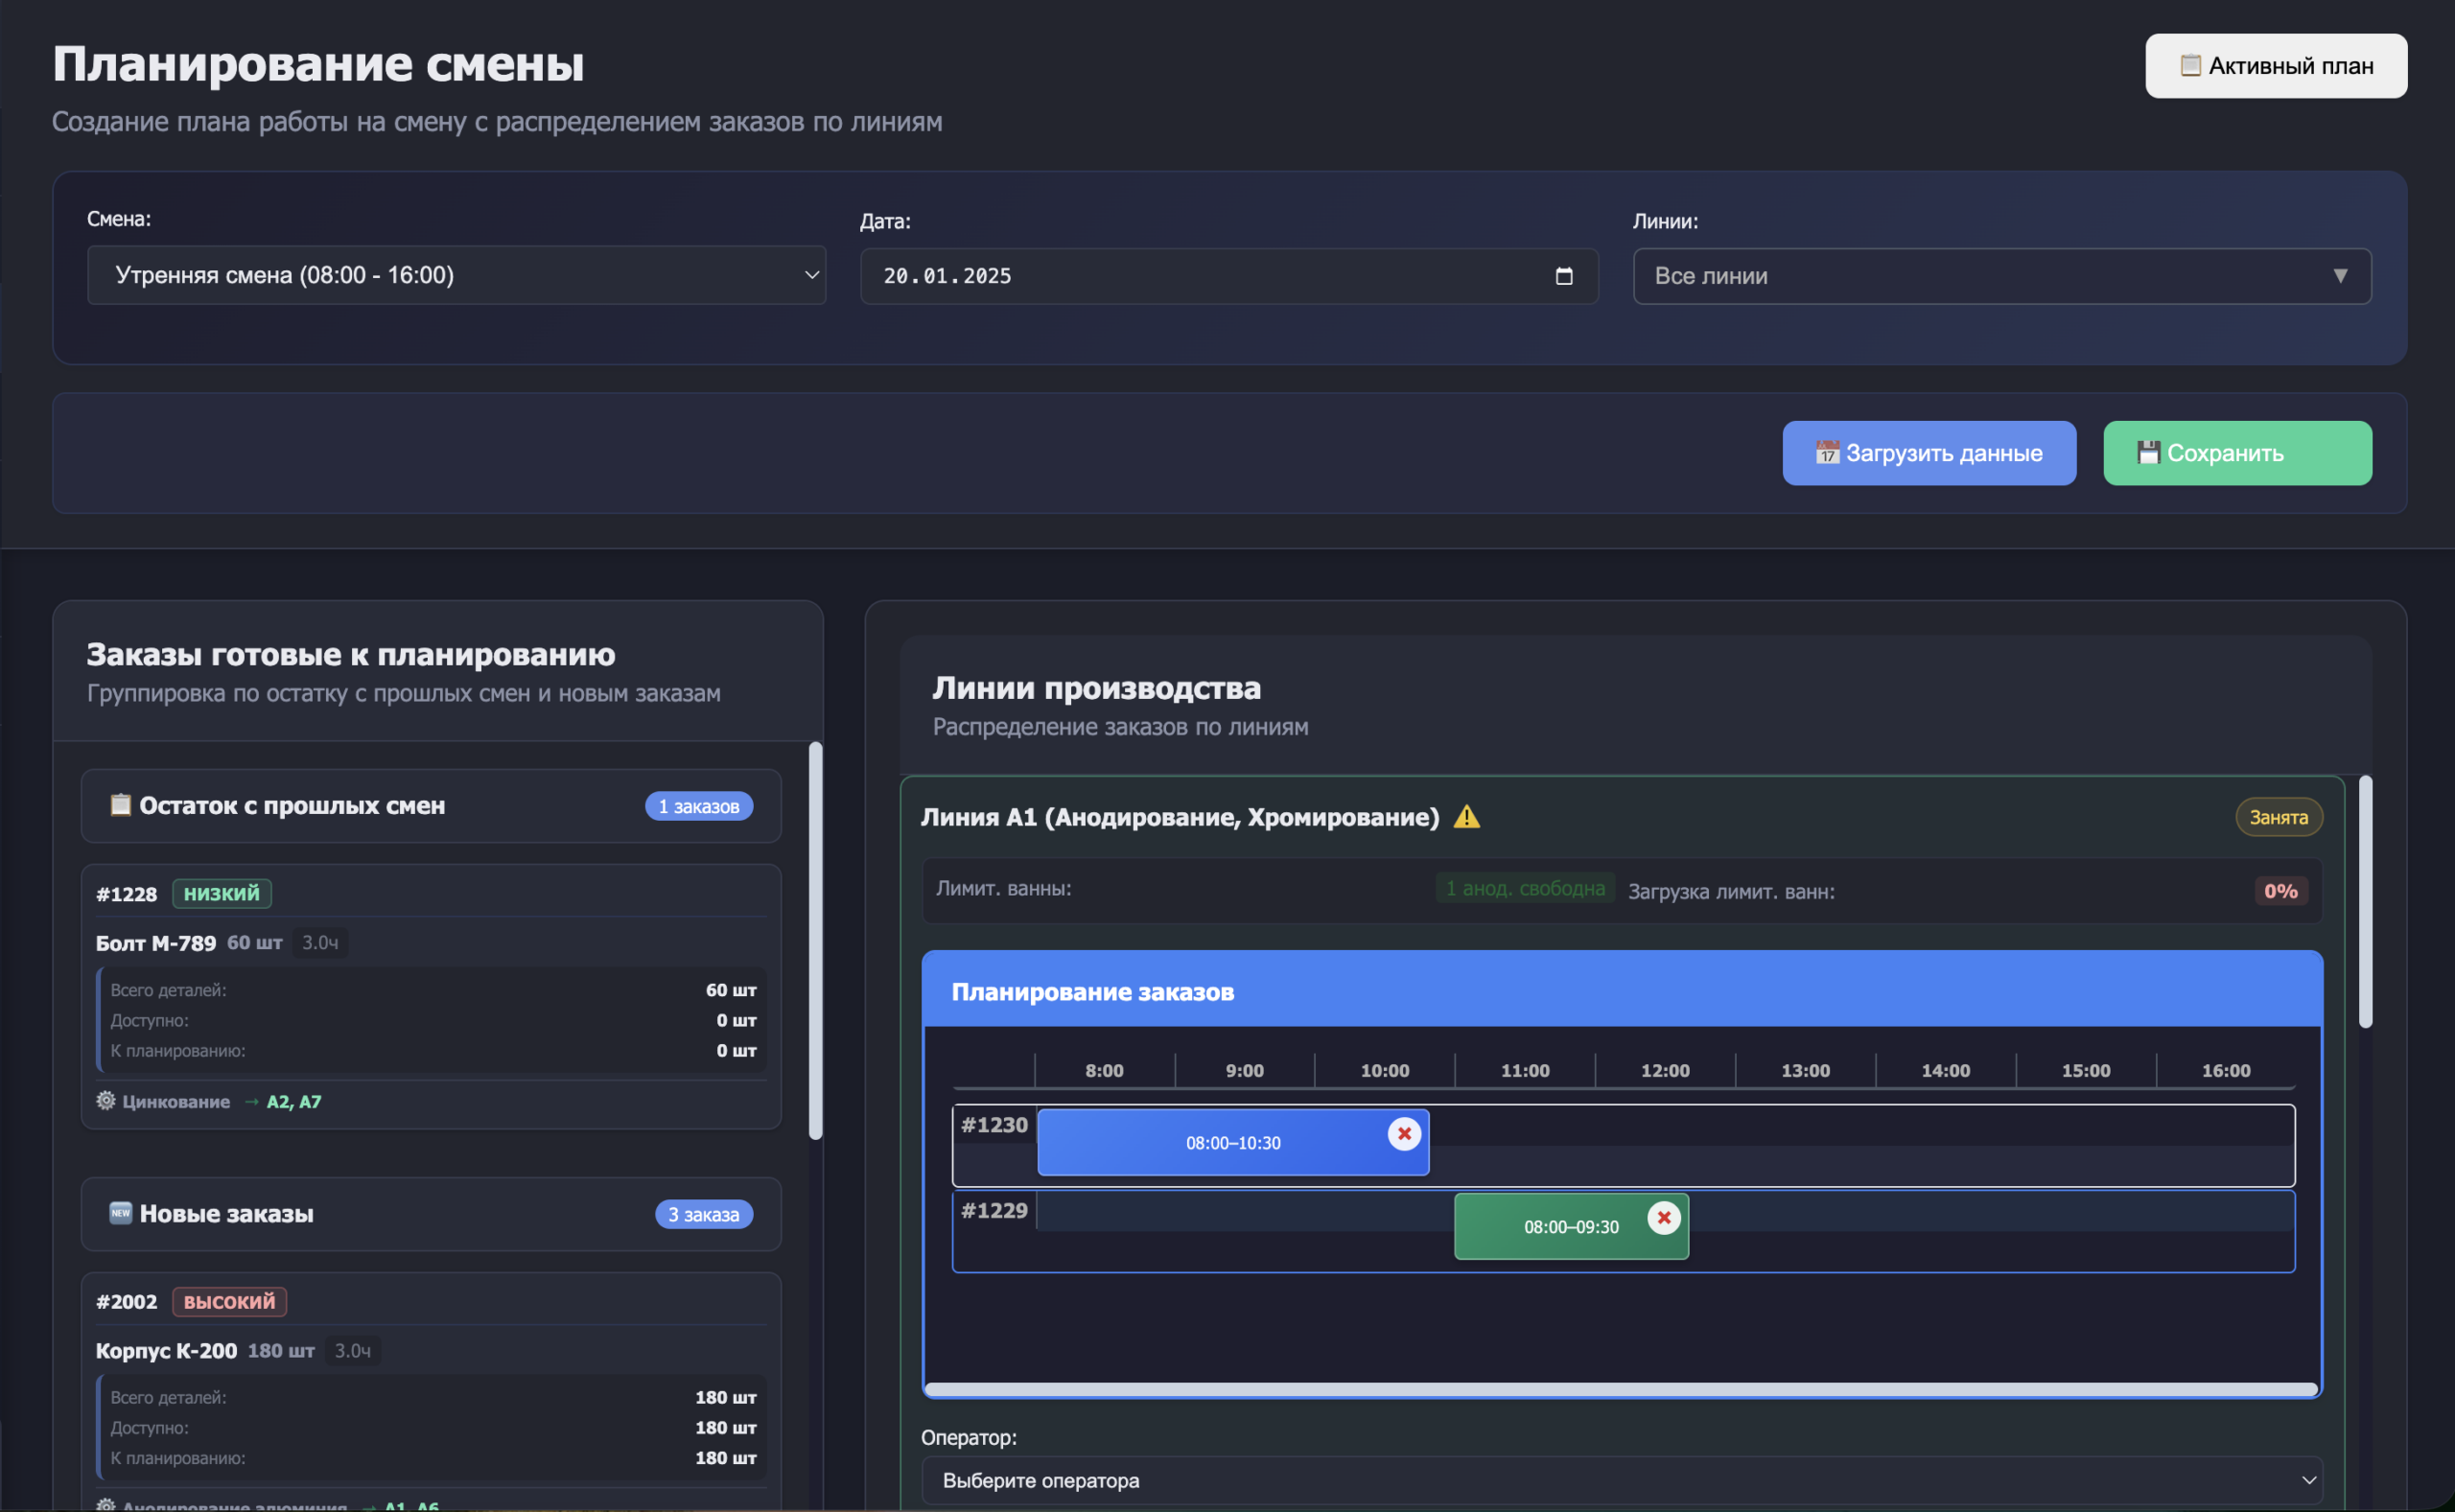
Task: Remove order #1230 from timeline
Action: tap(1404, 1133)
